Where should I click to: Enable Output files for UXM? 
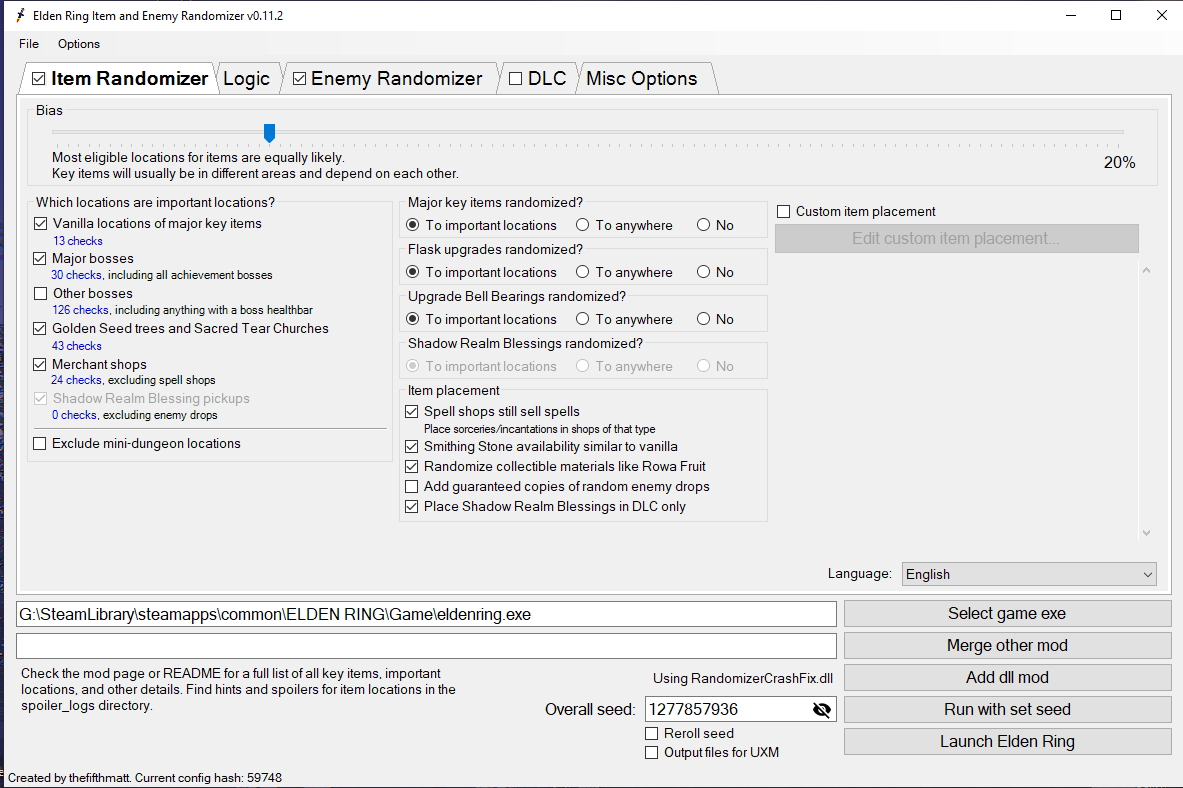[x=652, y=753]
